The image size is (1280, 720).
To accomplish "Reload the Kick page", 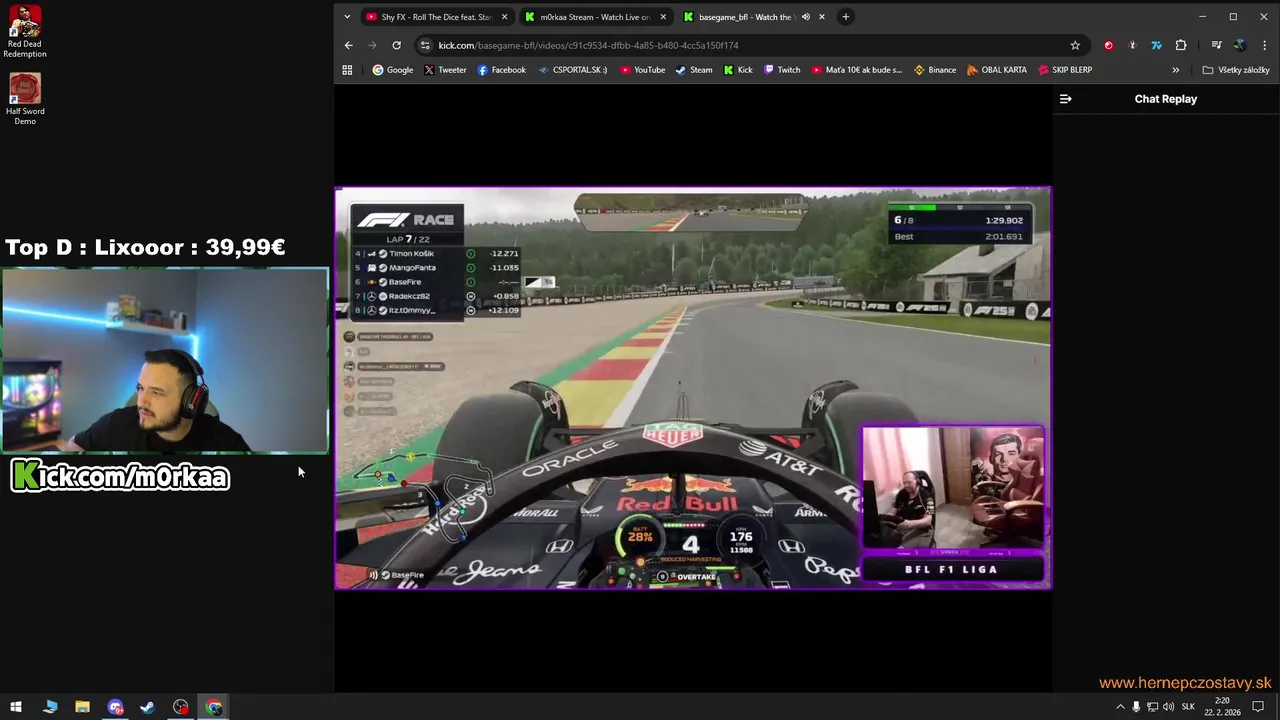I will click(x=396, y=45).
